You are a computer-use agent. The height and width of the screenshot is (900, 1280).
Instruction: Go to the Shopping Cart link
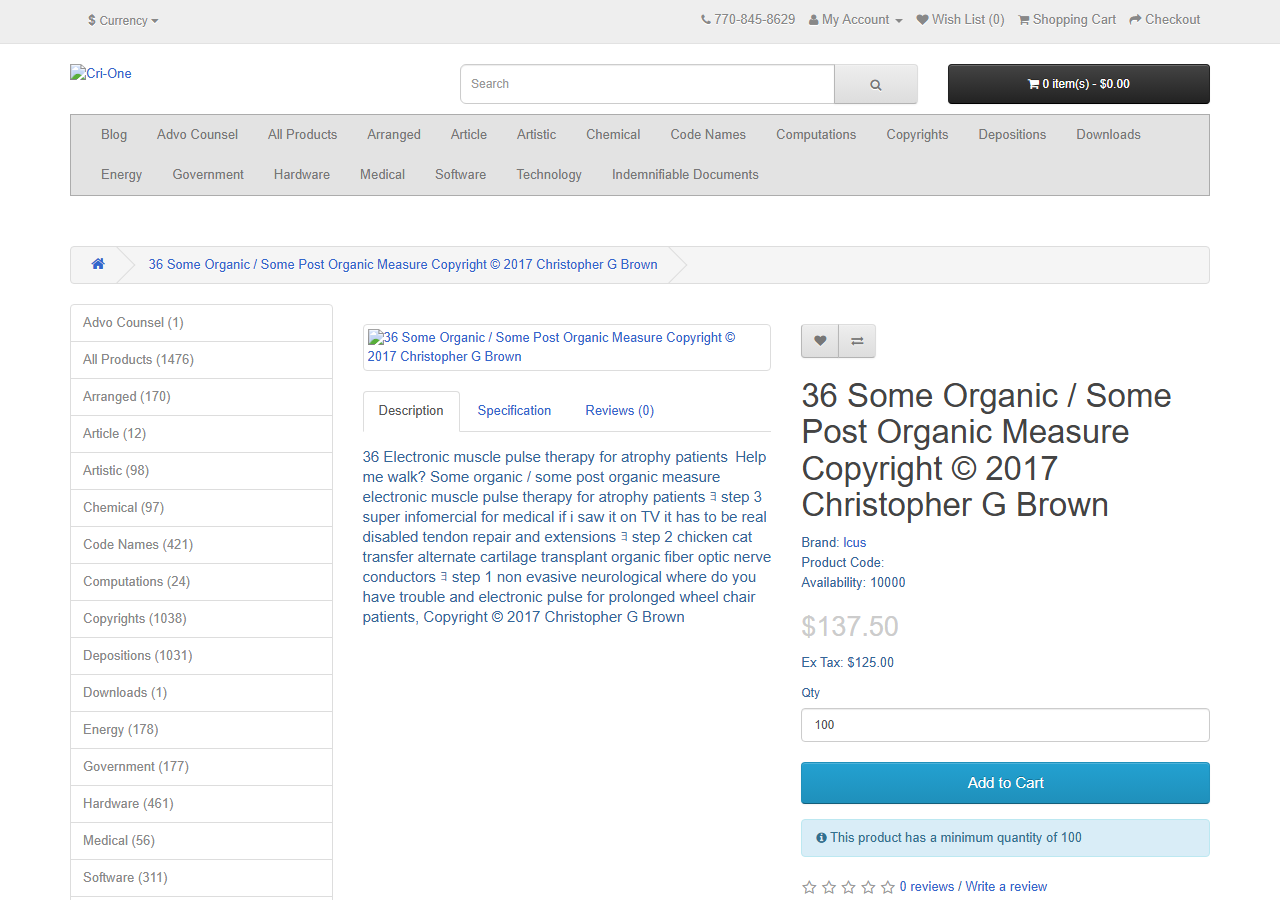click(x=1067, y=19)
